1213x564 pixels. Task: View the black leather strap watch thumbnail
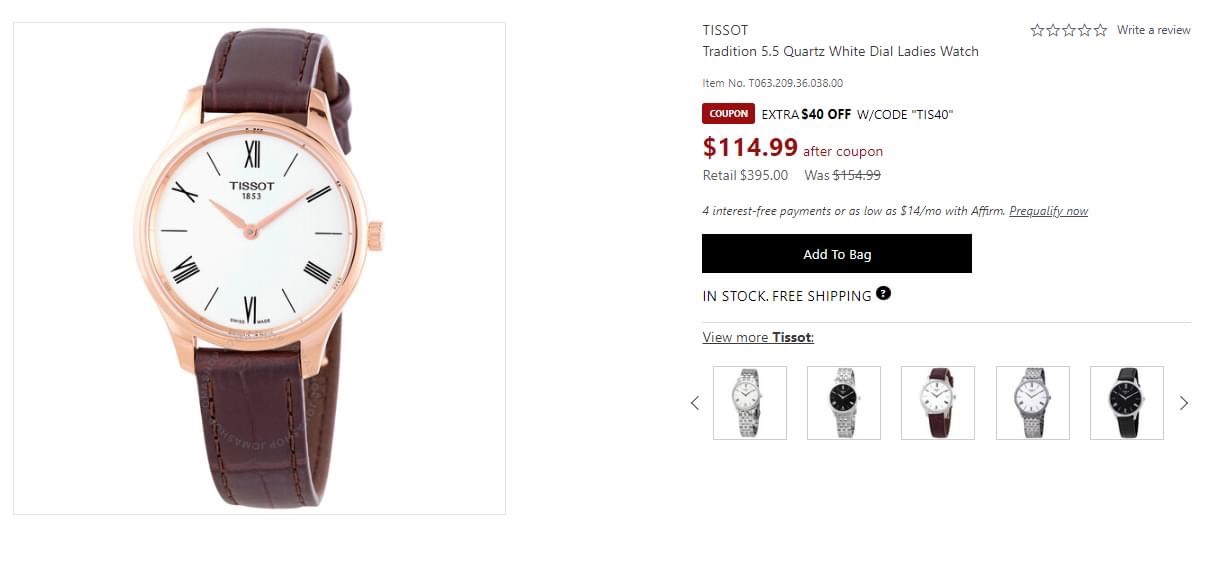click(1126, 403)
